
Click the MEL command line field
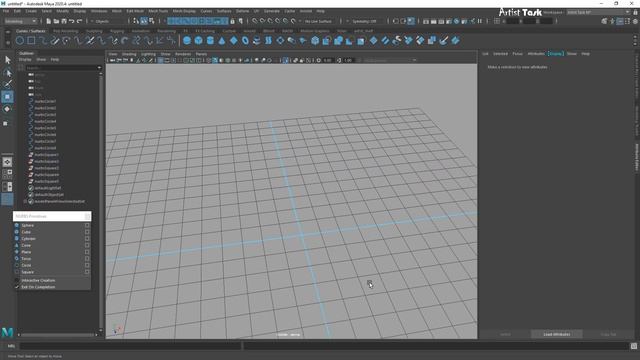[130, 346]
